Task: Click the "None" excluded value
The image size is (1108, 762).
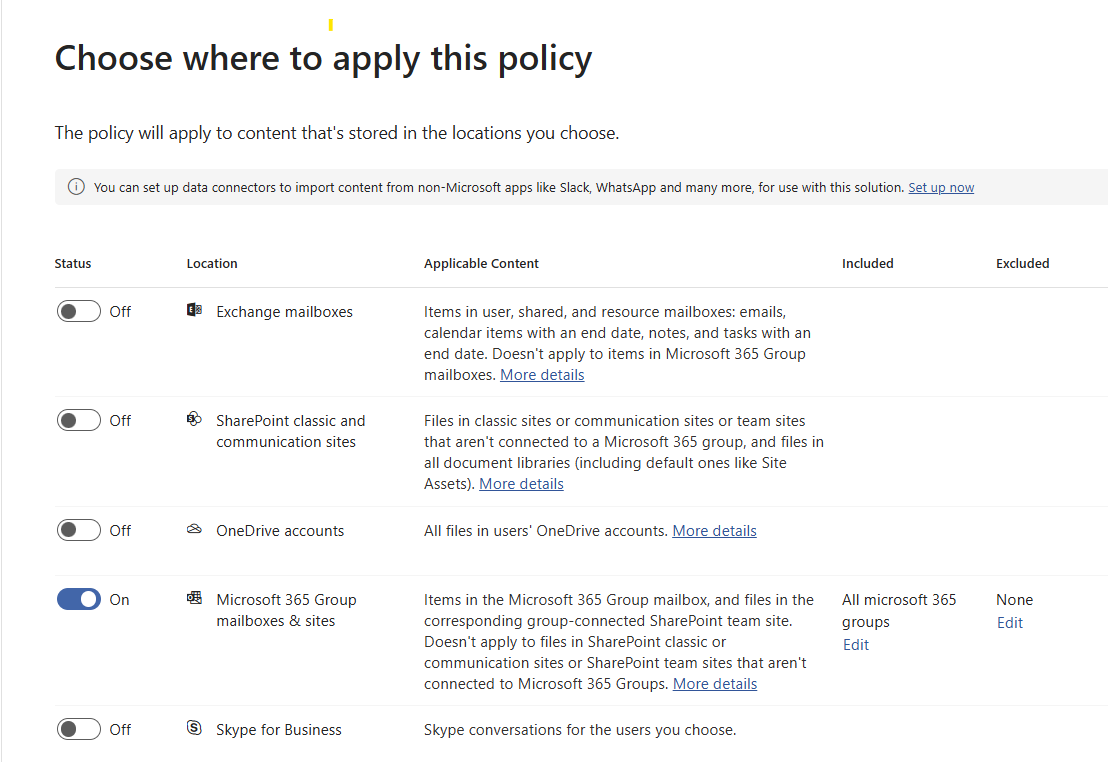Action: 1015,599
